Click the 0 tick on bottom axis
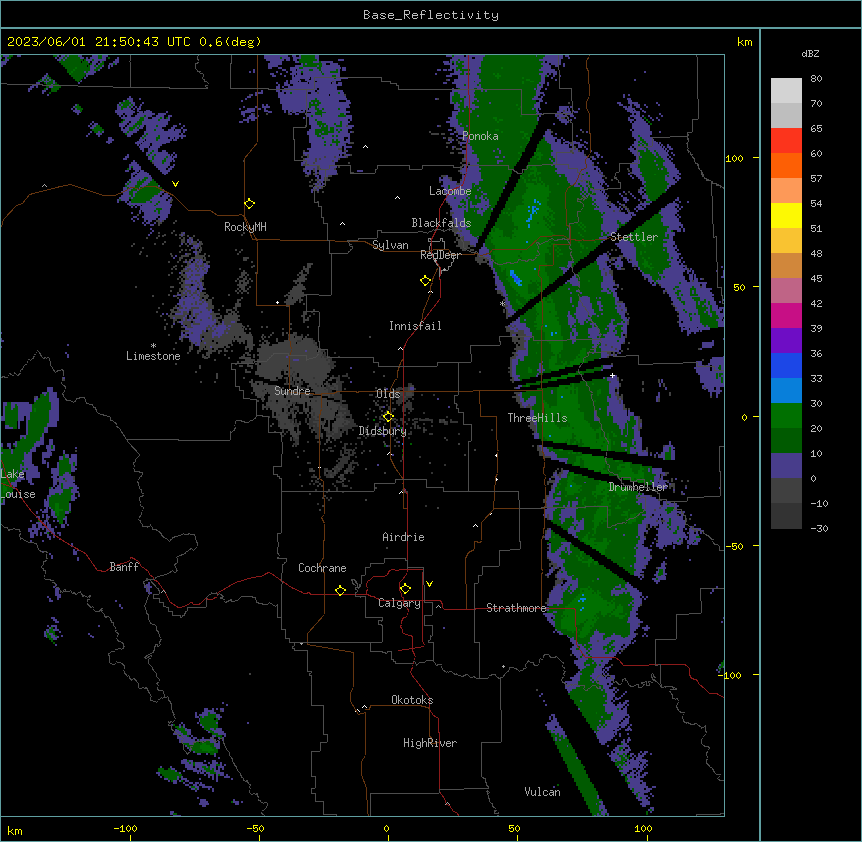862x842 pixels. point(386,828)
